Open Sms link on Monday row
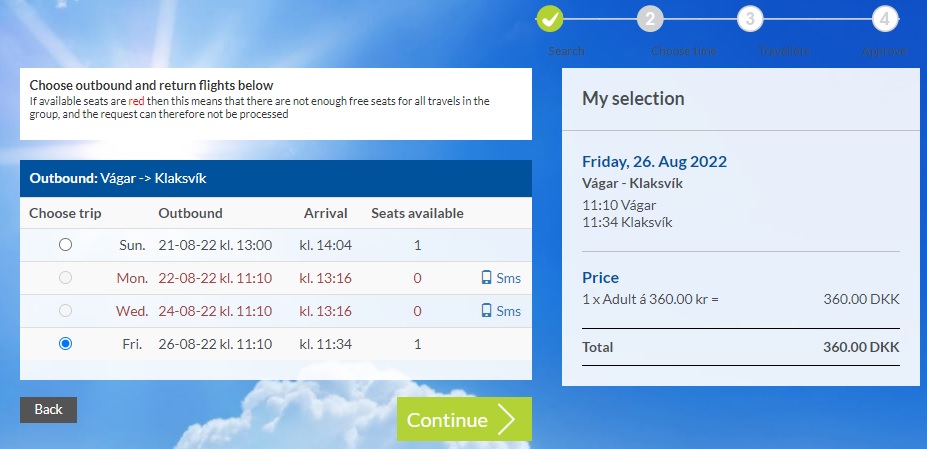The width and height of the screenshot is (927, 449). point(509,278)
